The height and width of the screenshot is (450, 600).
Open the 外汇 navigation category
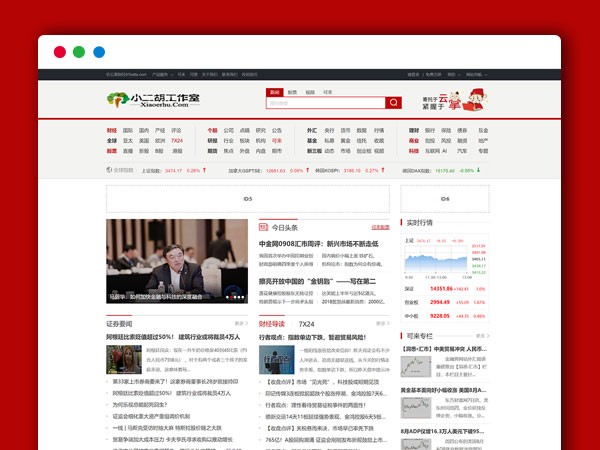(312, 130)
